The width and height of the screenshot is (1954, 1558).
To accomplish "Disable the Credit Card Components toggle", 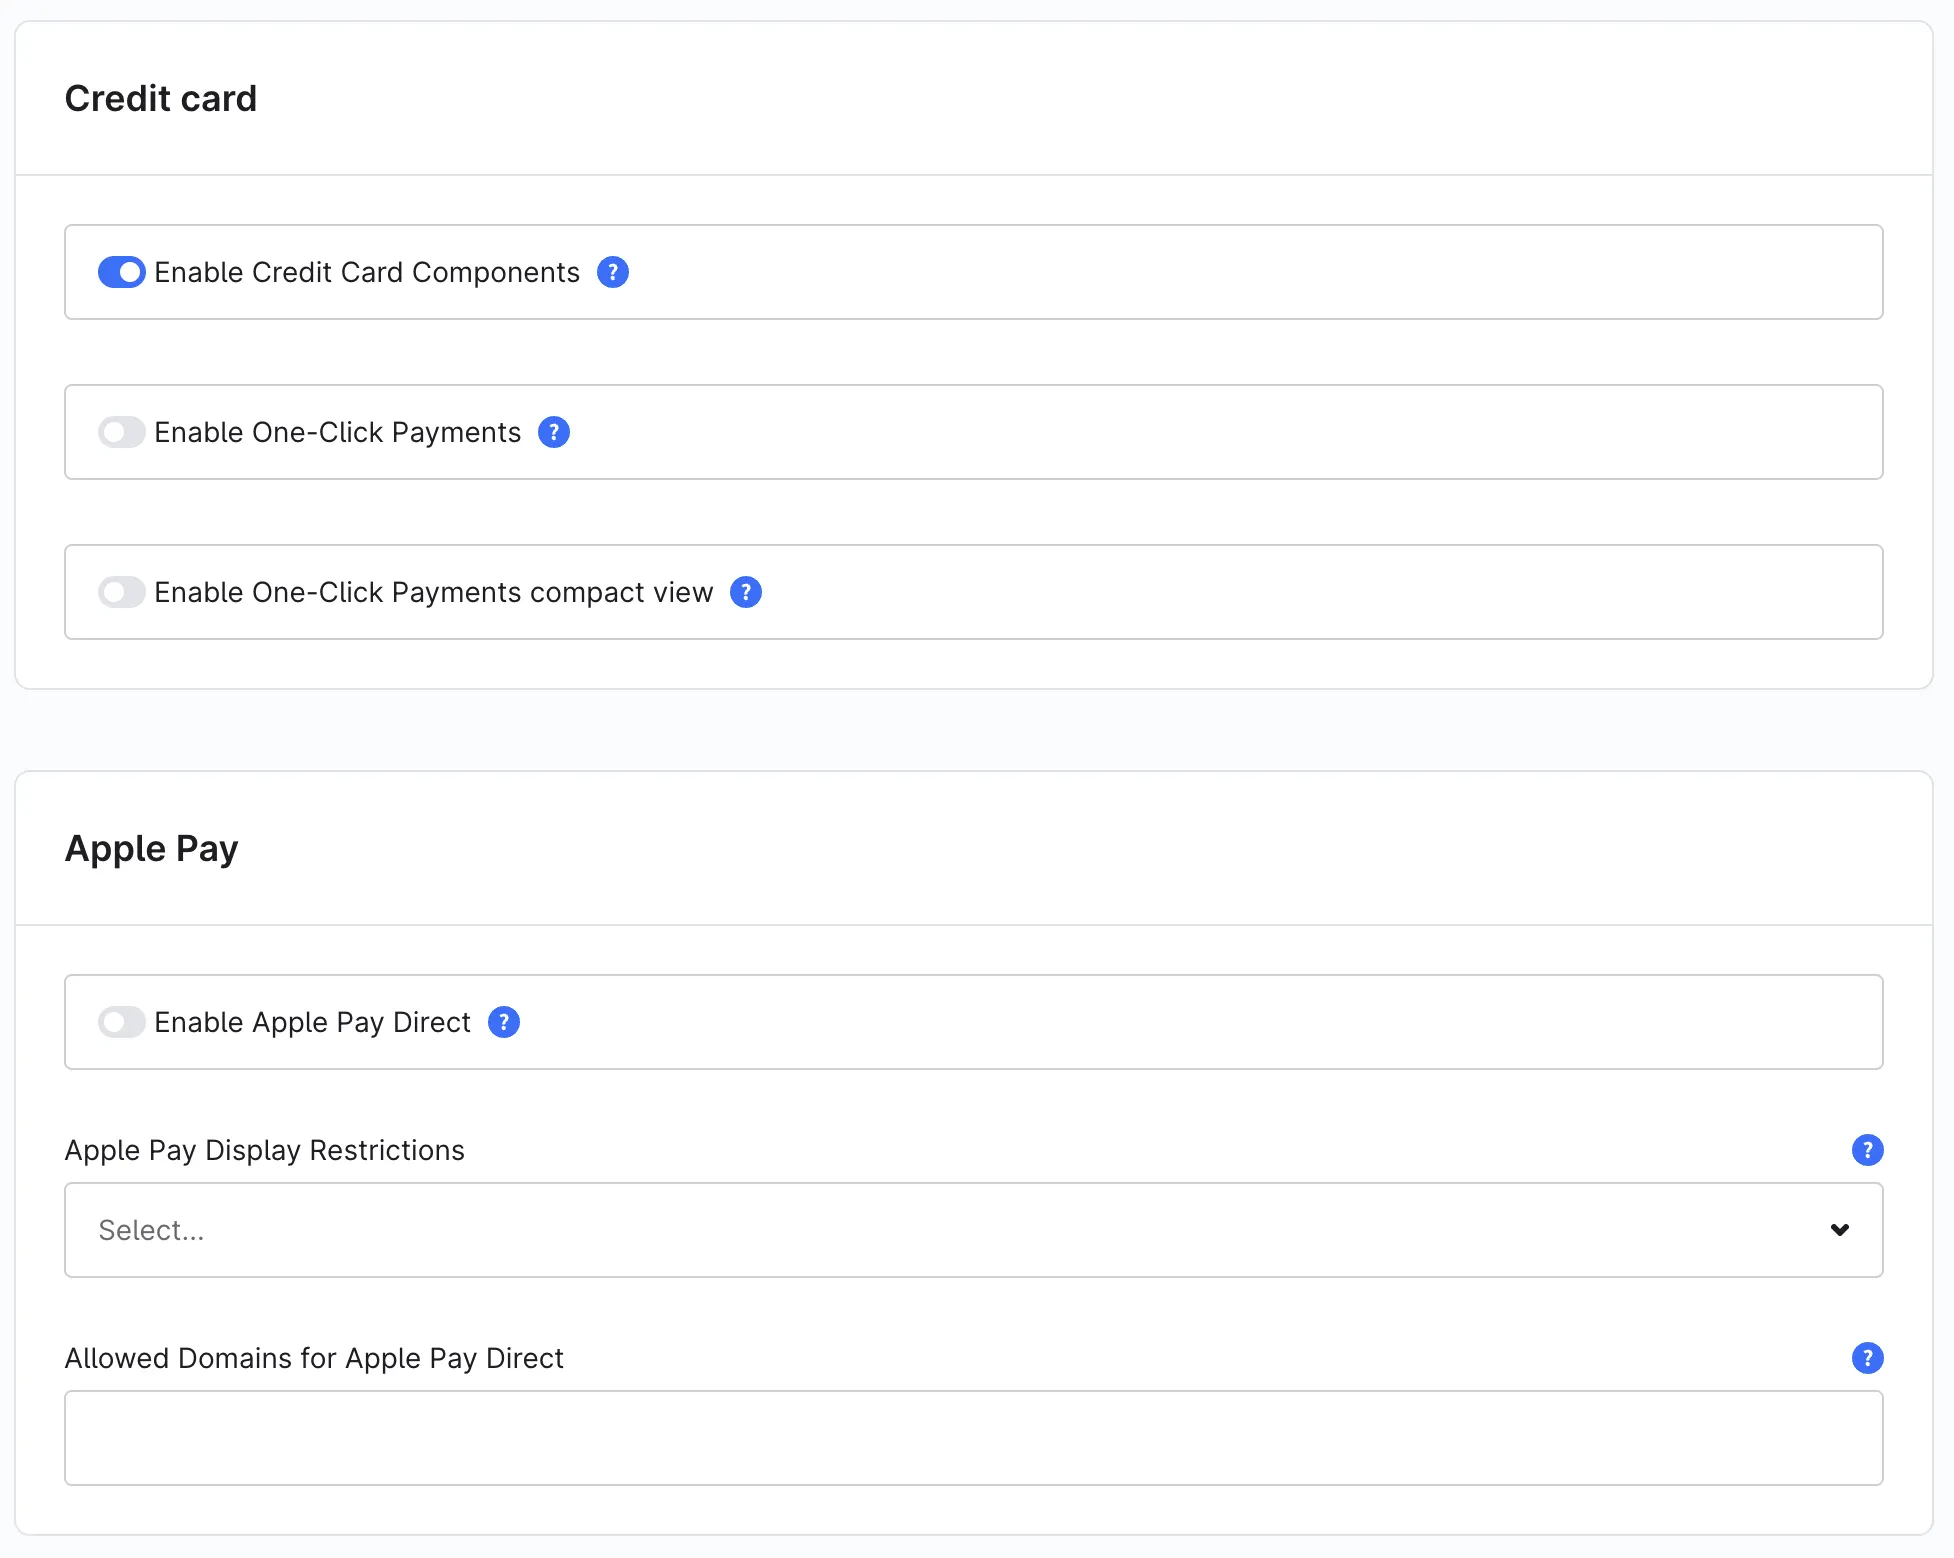I will 122,272.
